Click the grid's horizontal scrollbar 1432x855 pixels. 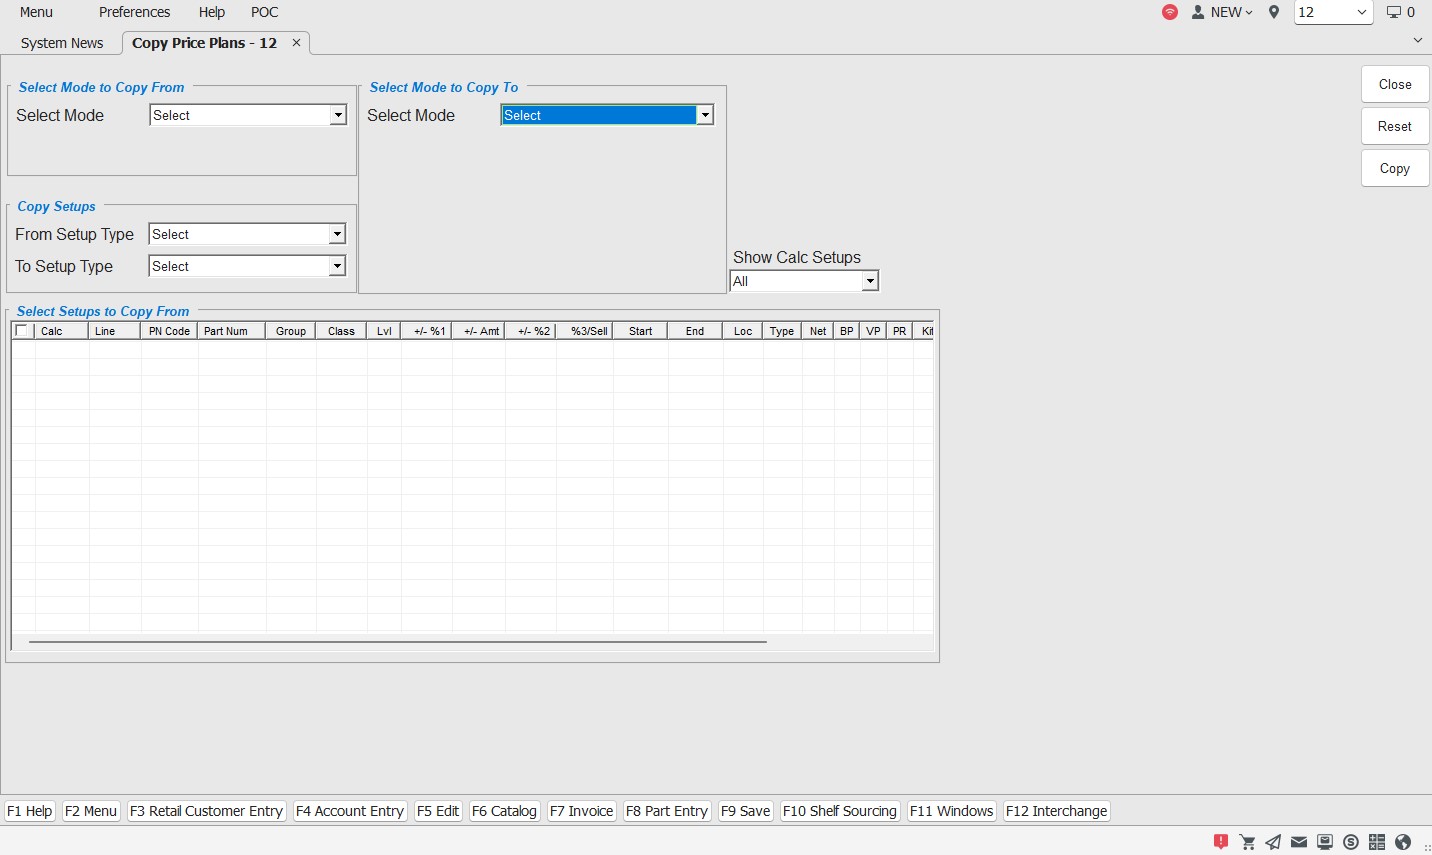tap(397, 642)
